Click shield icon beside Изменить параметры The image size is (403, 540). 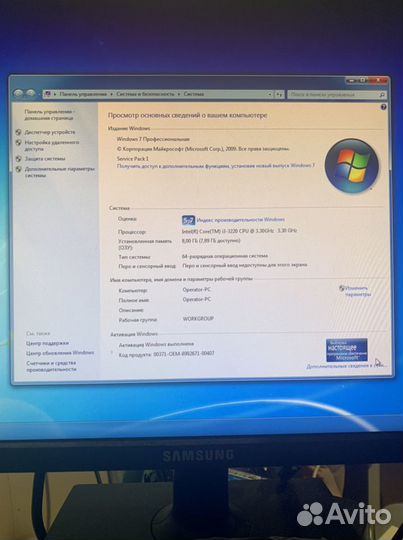click(x=342, y=288)
